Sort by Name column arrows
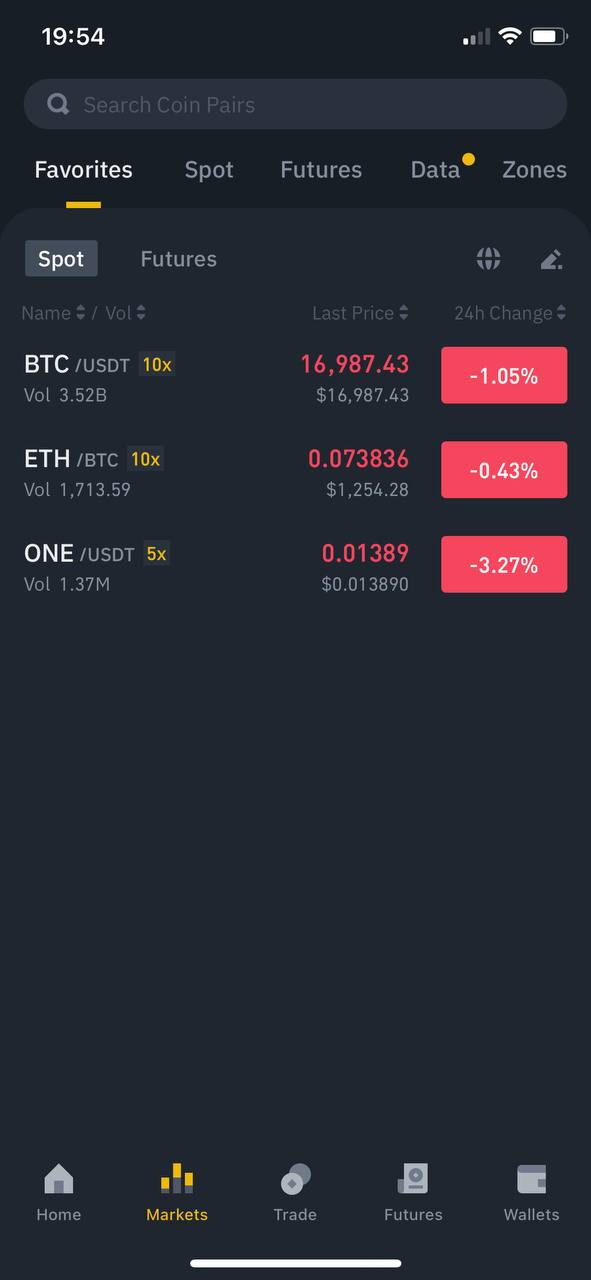 (80, 313)
